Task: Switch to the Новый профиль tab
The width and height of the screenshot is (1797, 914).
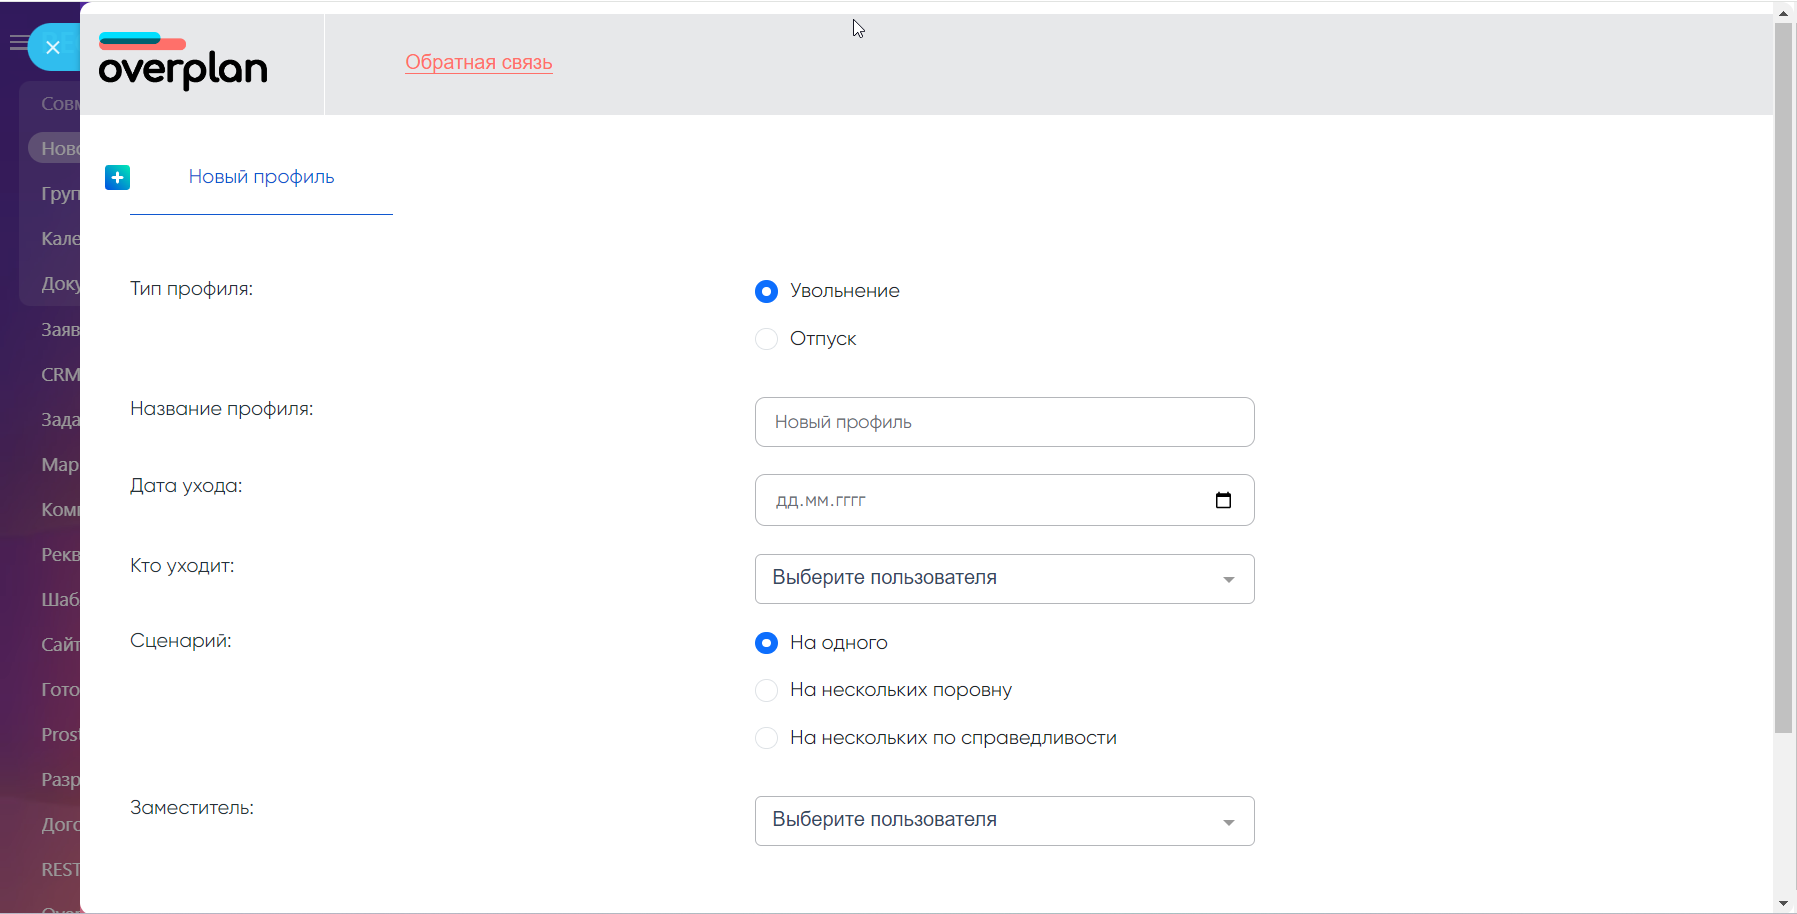Action: pyautogui.click(x=261, y=177)
